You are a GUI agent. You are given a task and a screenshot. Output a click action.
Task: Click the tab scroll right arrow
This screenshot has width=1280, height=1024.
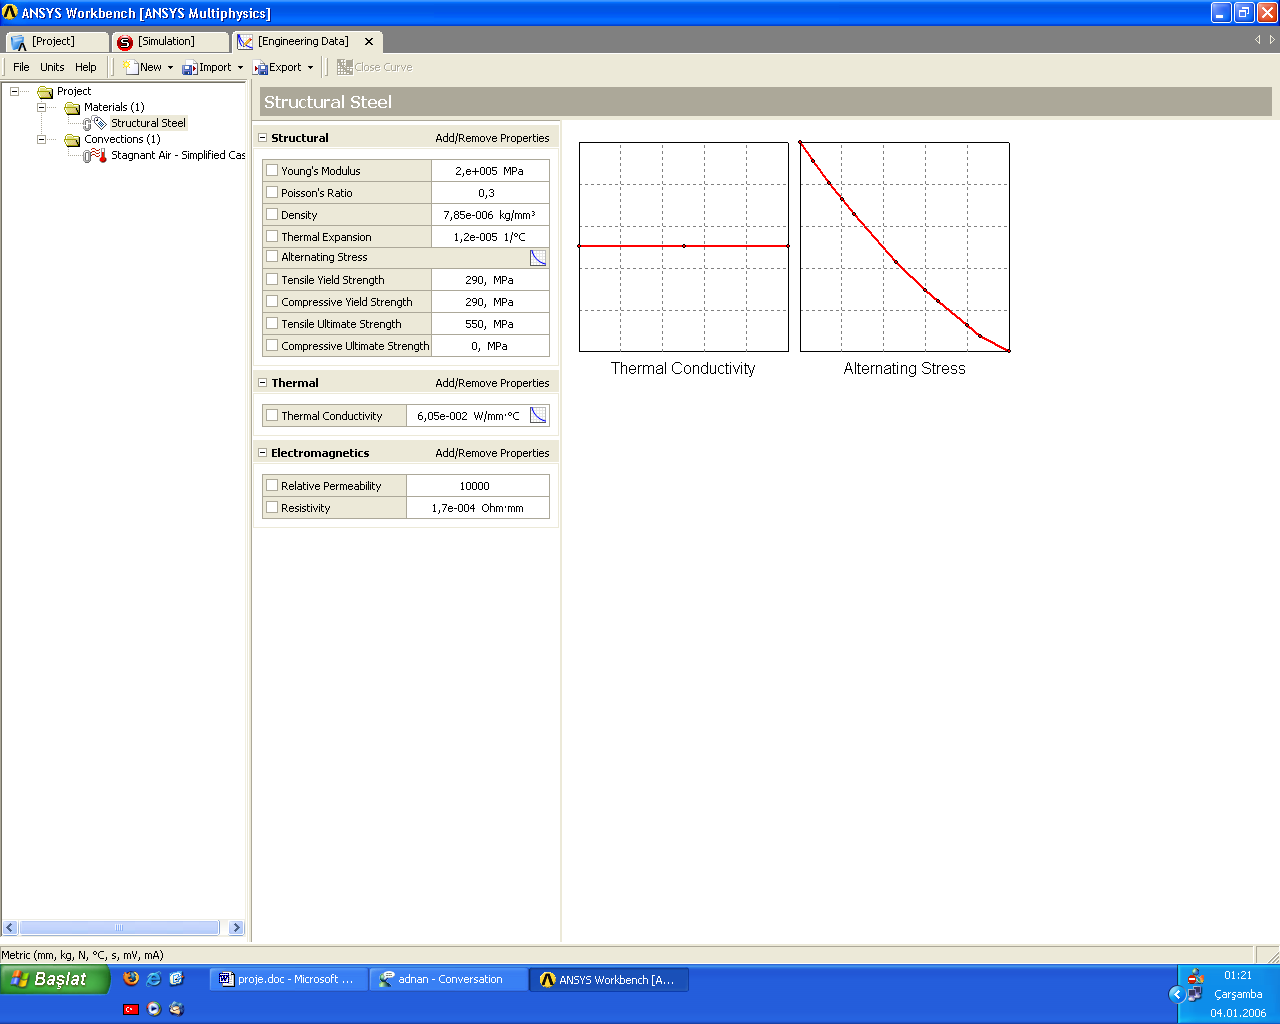click(x=1272, y=40)
